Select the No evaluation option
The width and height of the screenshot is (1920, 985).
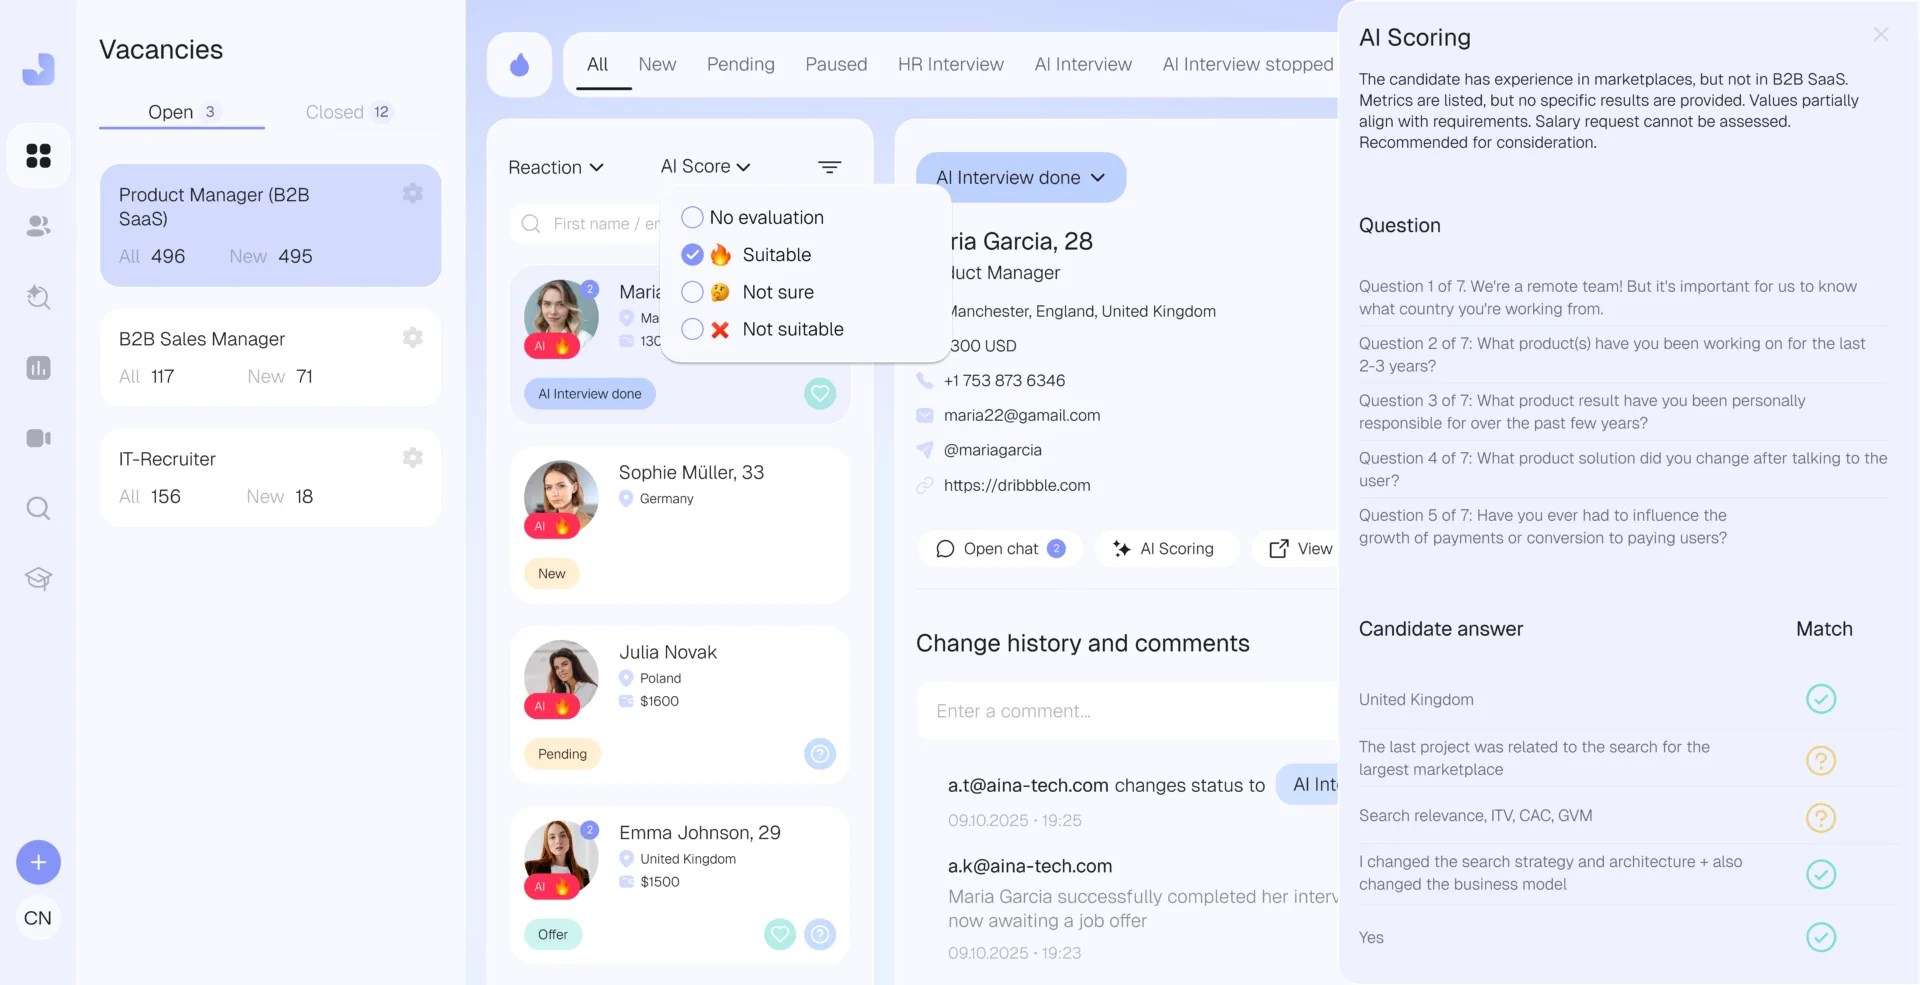pos(753,217)
